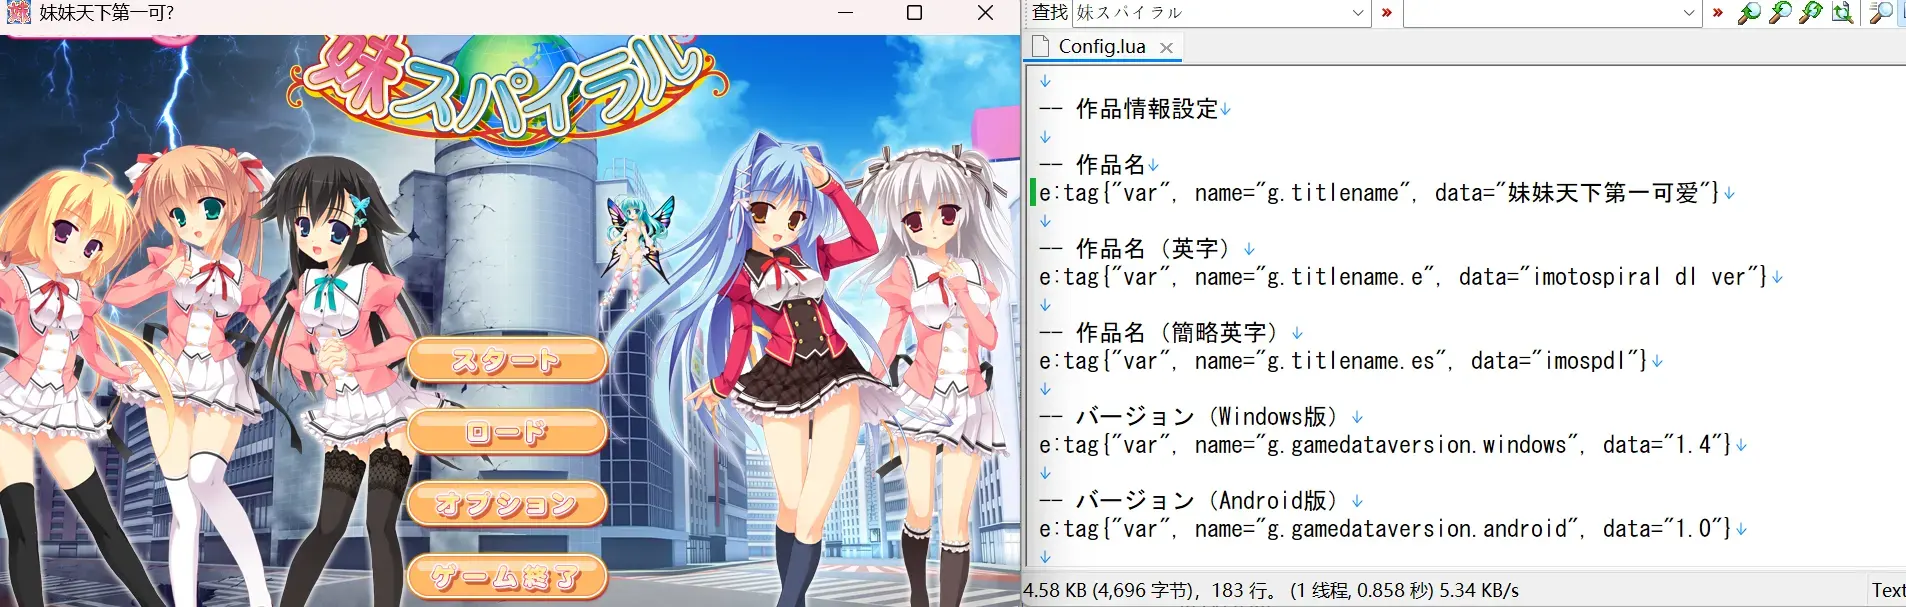Place cursor in line containing g.titlename data 妹妹天下第一可爱

1379,193
